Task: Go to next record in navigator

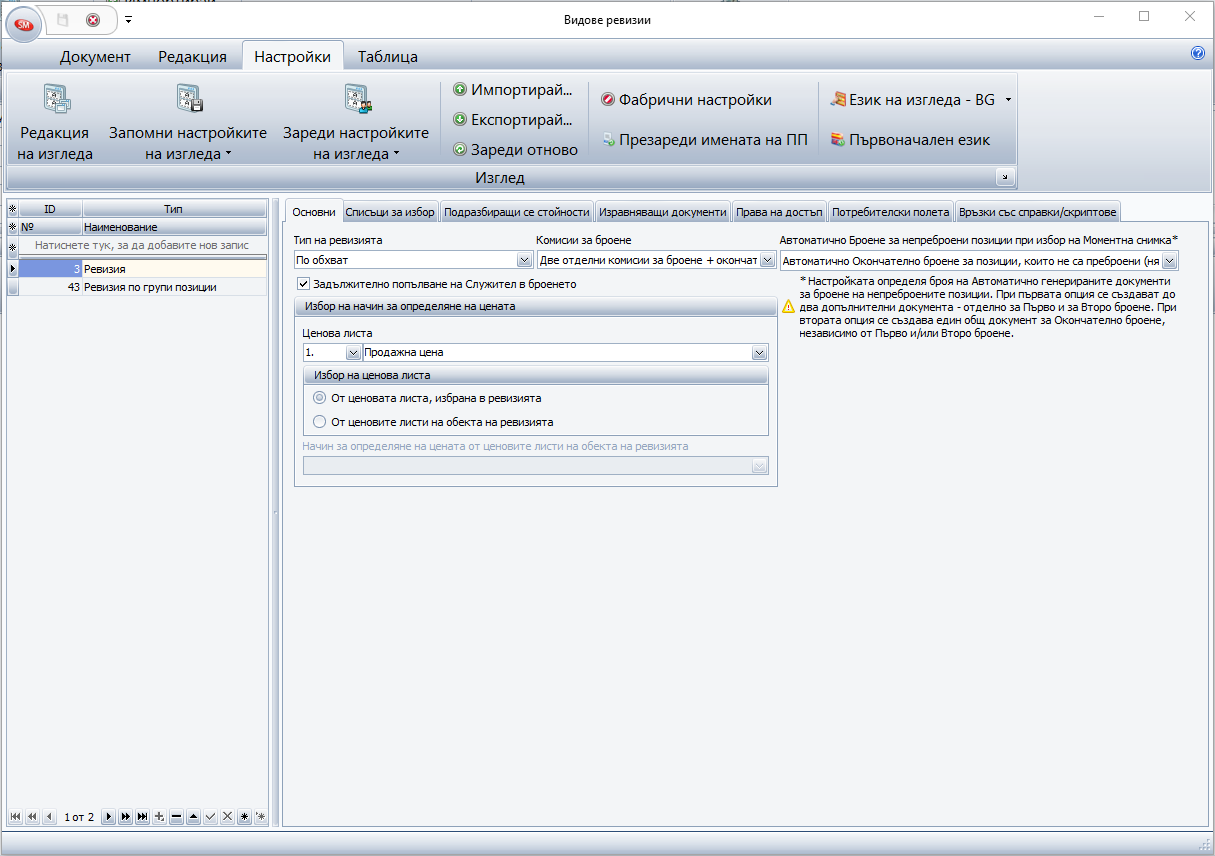Action: pos(109,817)
